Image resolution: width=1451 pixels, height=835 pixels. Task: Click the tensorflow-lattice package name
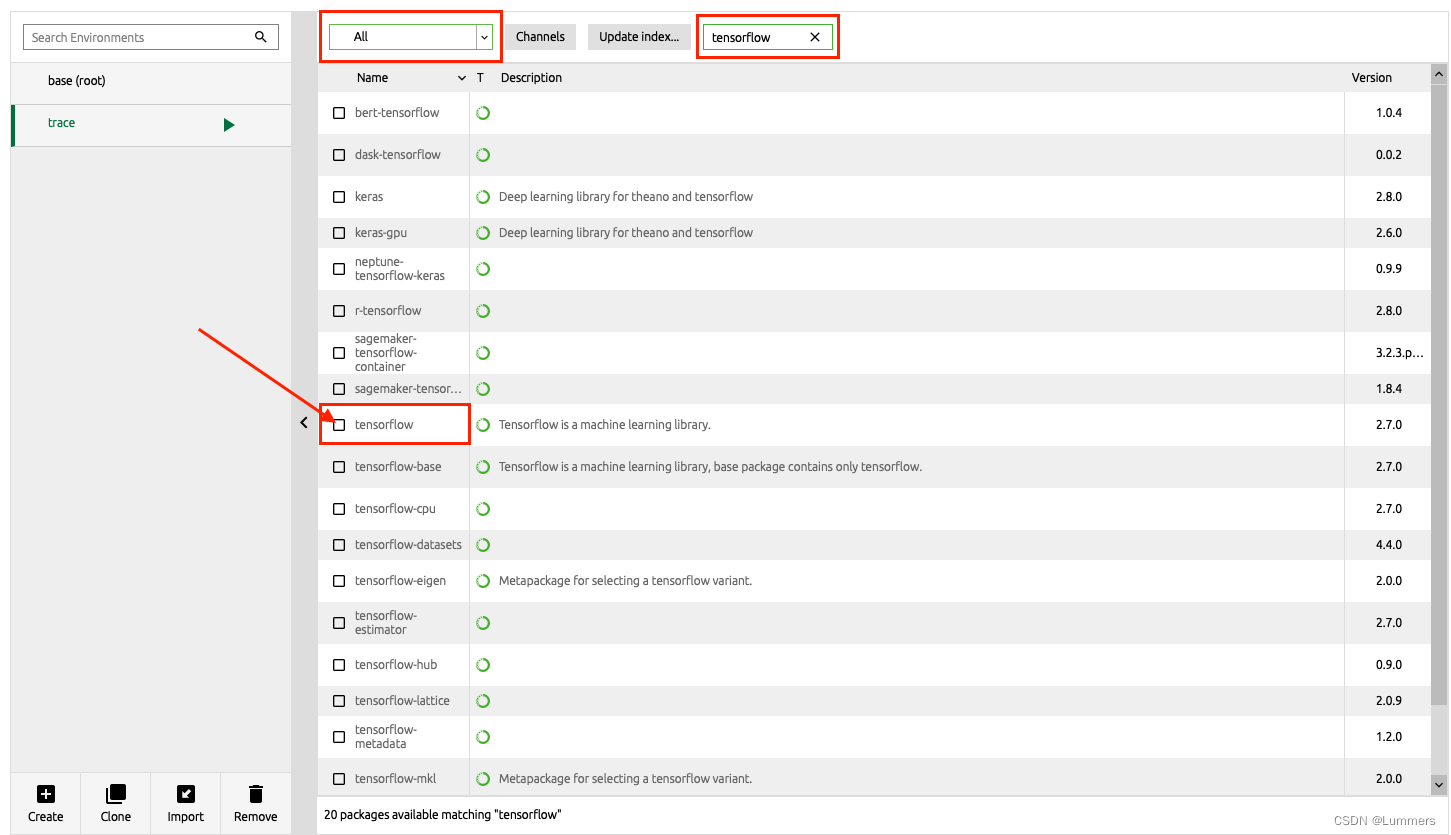(x=402, y=701)
